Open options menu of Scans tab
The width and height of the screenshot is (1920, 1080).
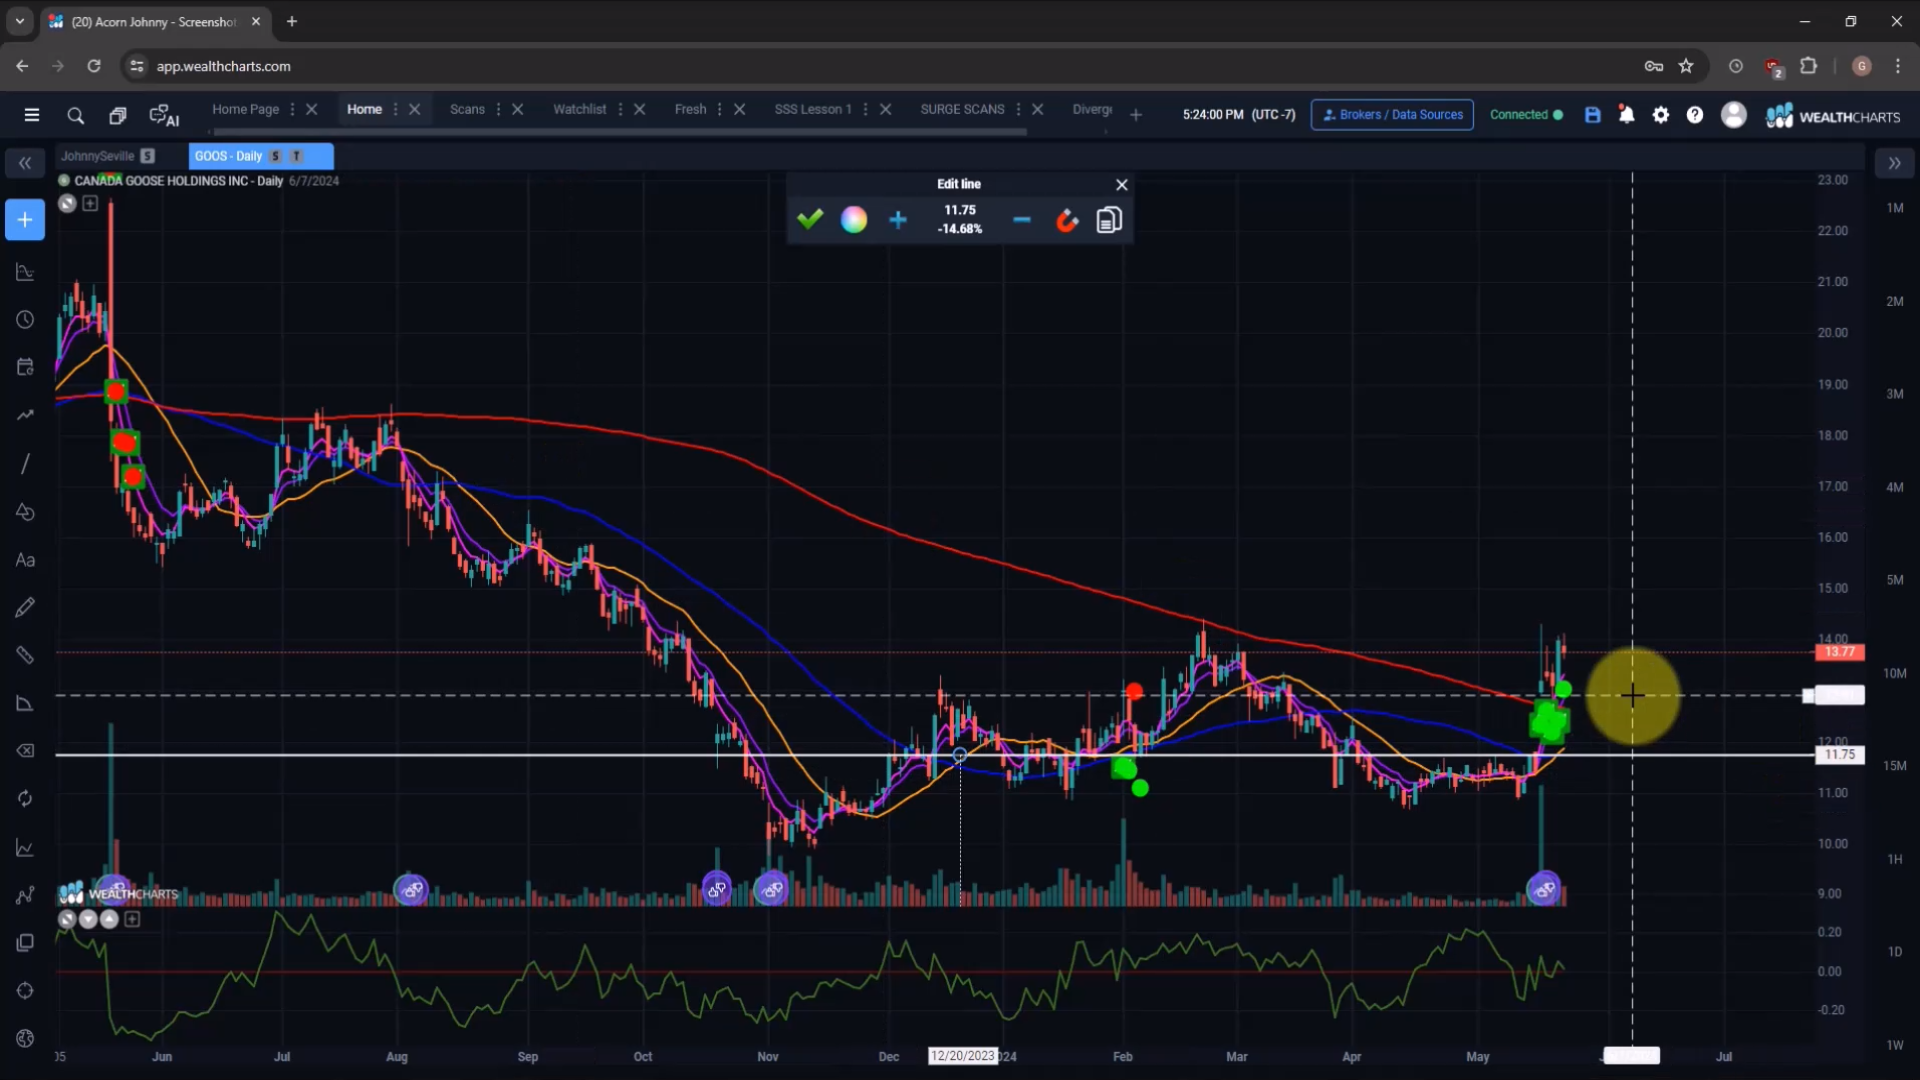(498, 109)
